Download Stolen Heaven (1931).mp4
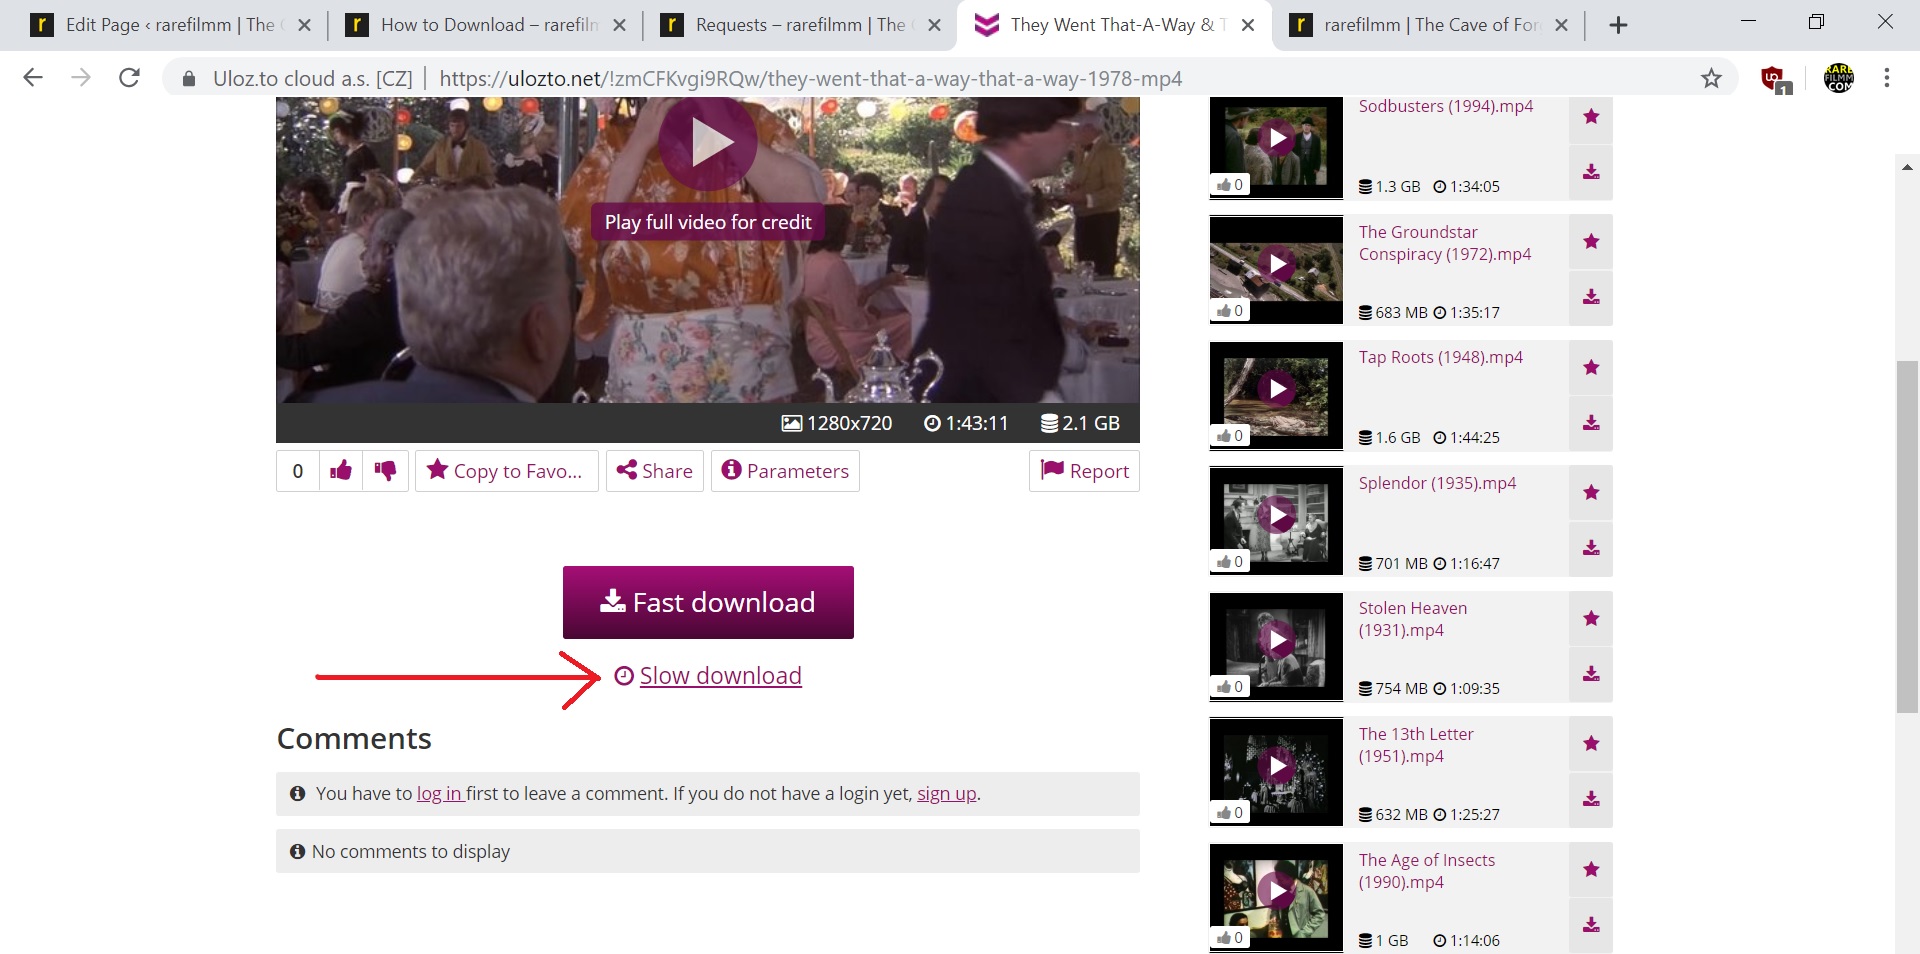Screen dimensions: 1920x954 click(1591, 674)
